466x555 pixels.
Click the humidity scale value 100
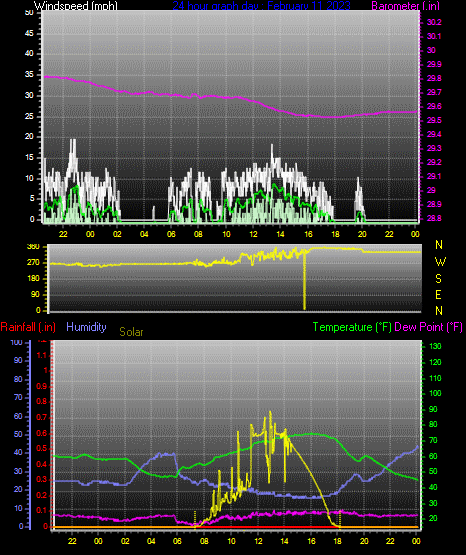coord(17,343)
